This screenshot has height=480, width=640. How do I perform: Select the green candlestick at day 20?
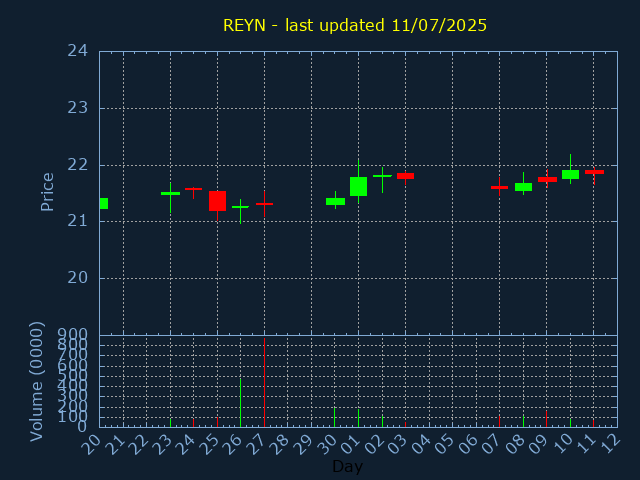104,203
